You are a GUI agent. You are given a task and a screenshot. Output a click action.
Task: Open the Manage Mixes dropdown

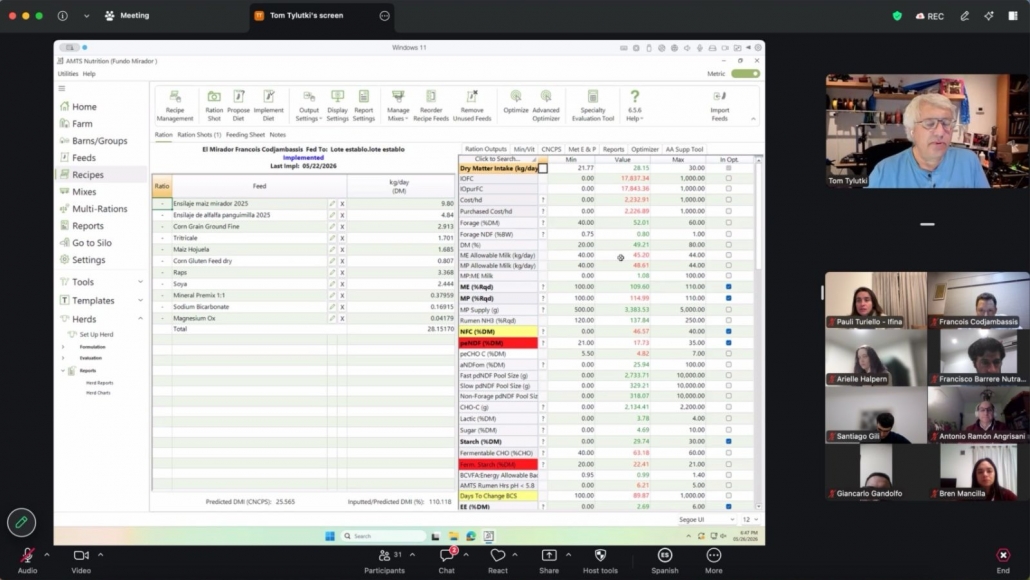398,106
